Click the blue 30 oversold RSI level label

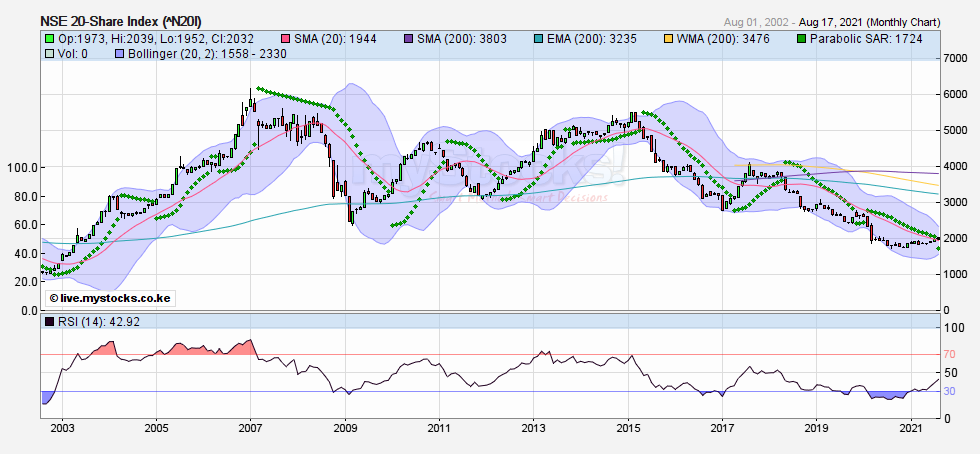tap(951, 391)
